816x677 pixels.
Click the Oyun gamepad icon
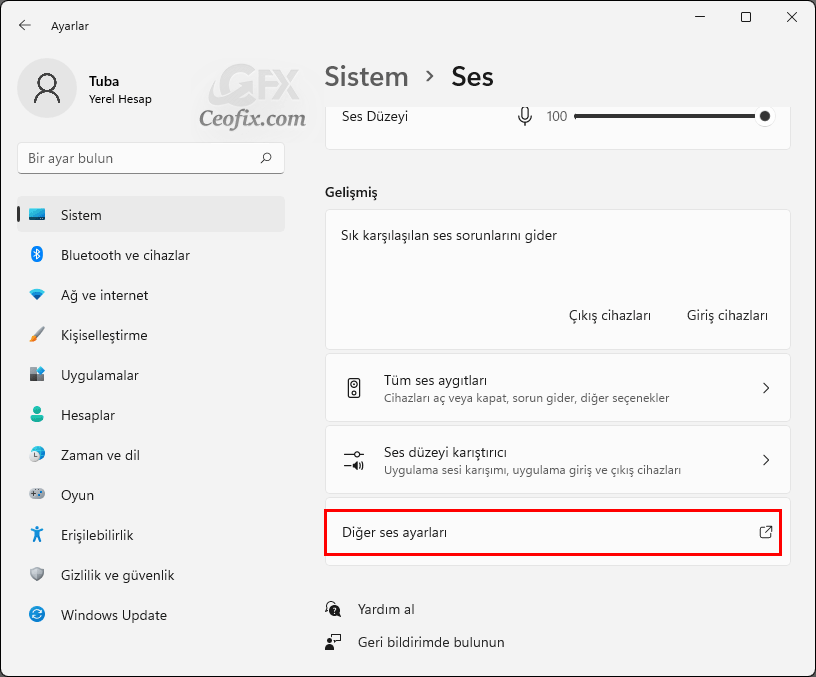pos(37,494)
